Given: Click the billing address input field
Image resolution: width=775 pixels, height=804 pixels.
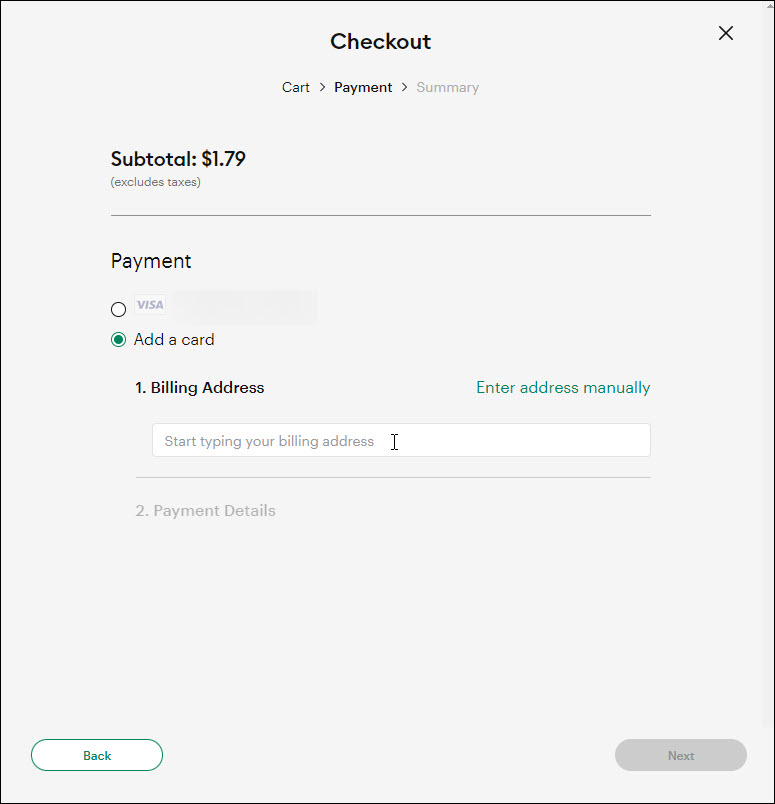Looking at the screenshot, I should [400, 440].
